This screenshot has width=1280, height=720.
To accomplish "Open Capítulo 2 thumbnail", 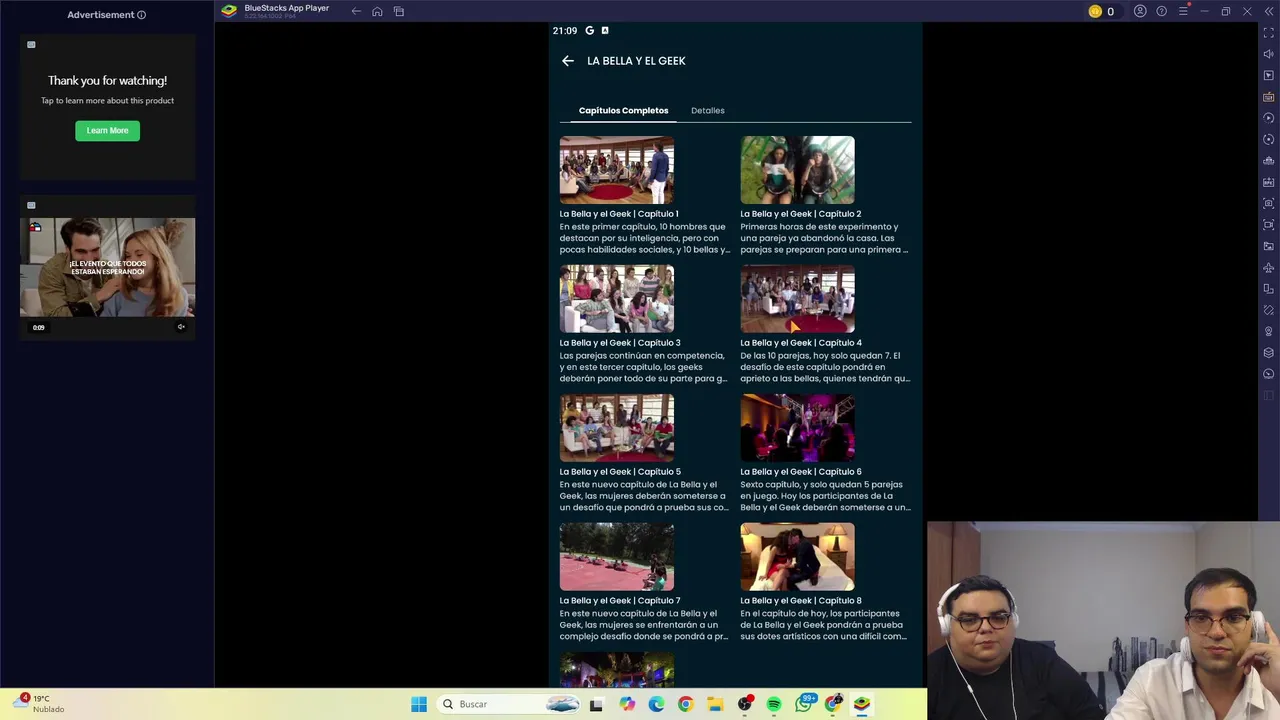I will point(797,170).
